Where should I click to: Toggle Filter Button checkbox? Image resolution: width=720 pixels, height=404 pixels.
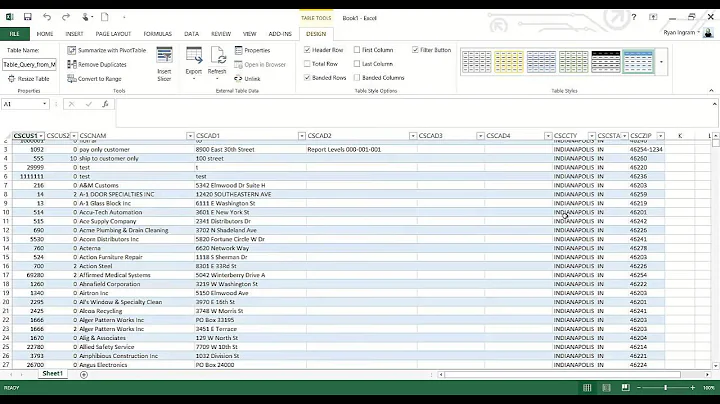coord(415,50)
